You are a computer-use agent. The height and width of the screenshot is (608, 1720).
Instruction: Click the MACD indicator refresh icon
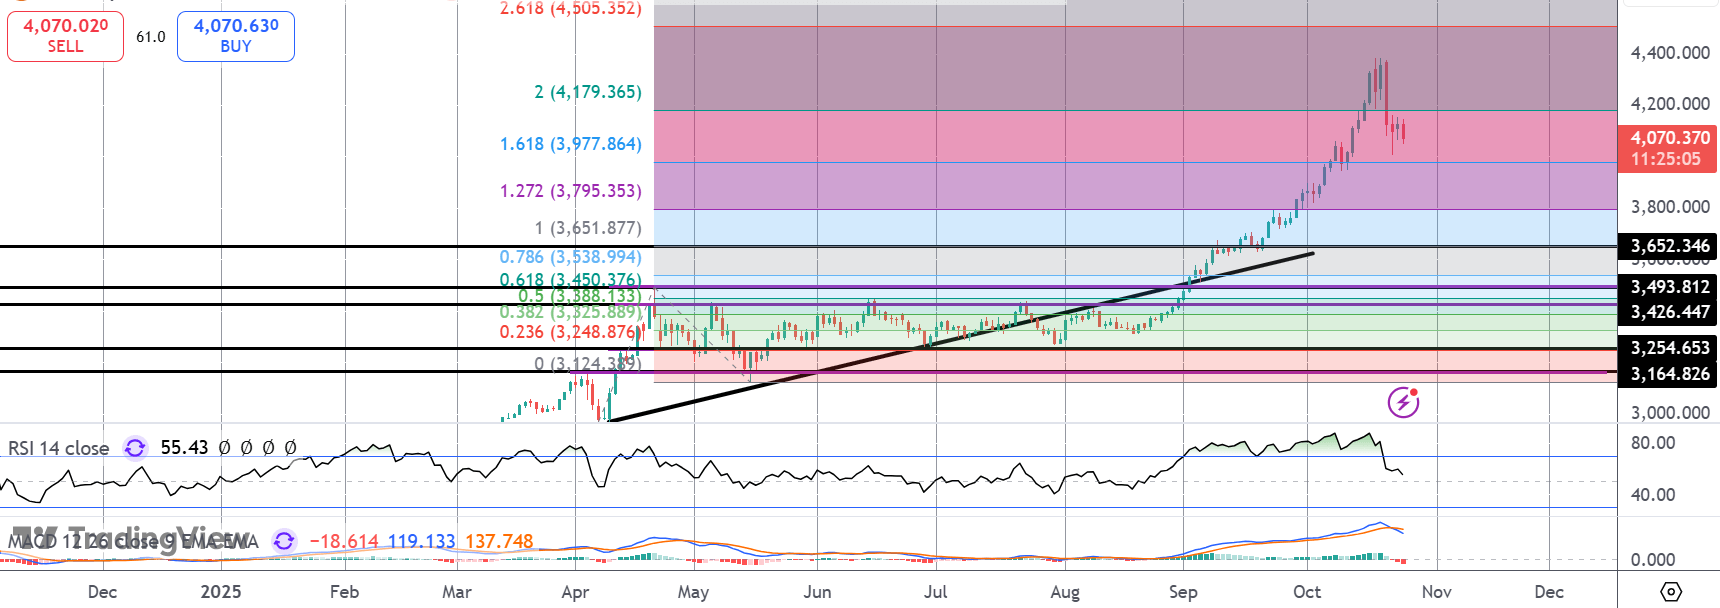coord(284,541)
